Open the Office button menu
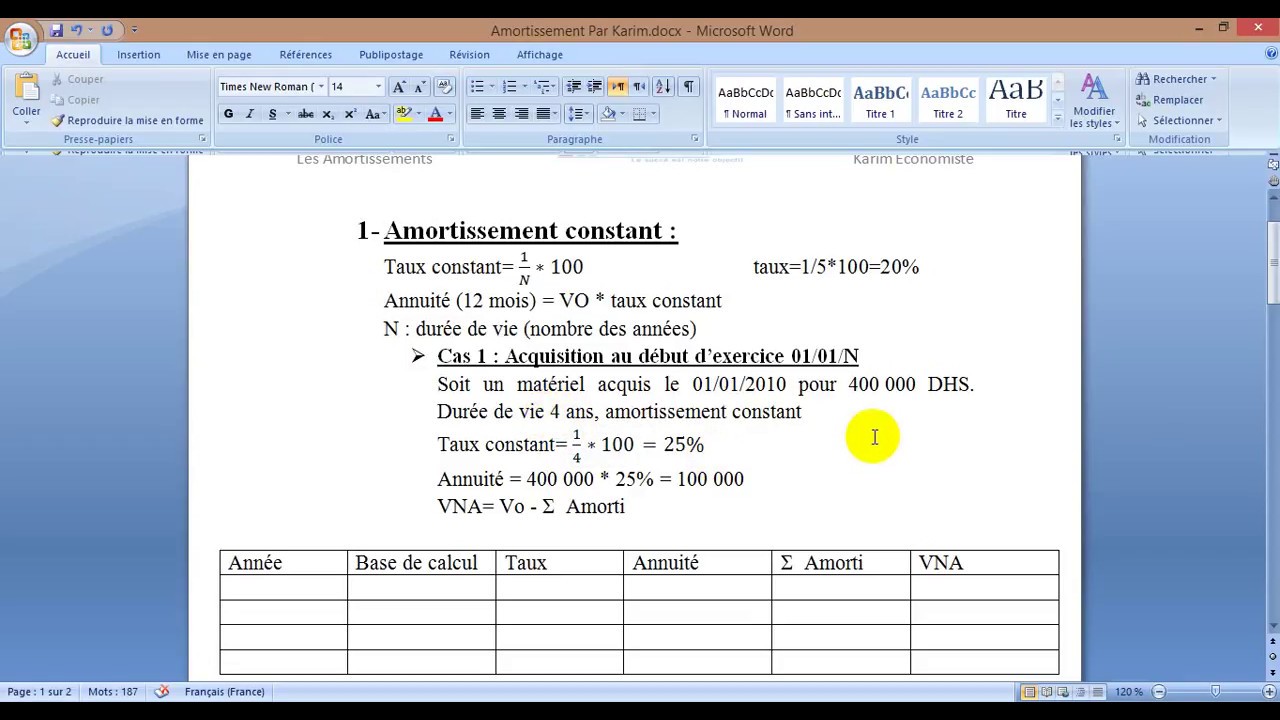The width and height of the screenshot is (1280, 720). click(21, 40)
